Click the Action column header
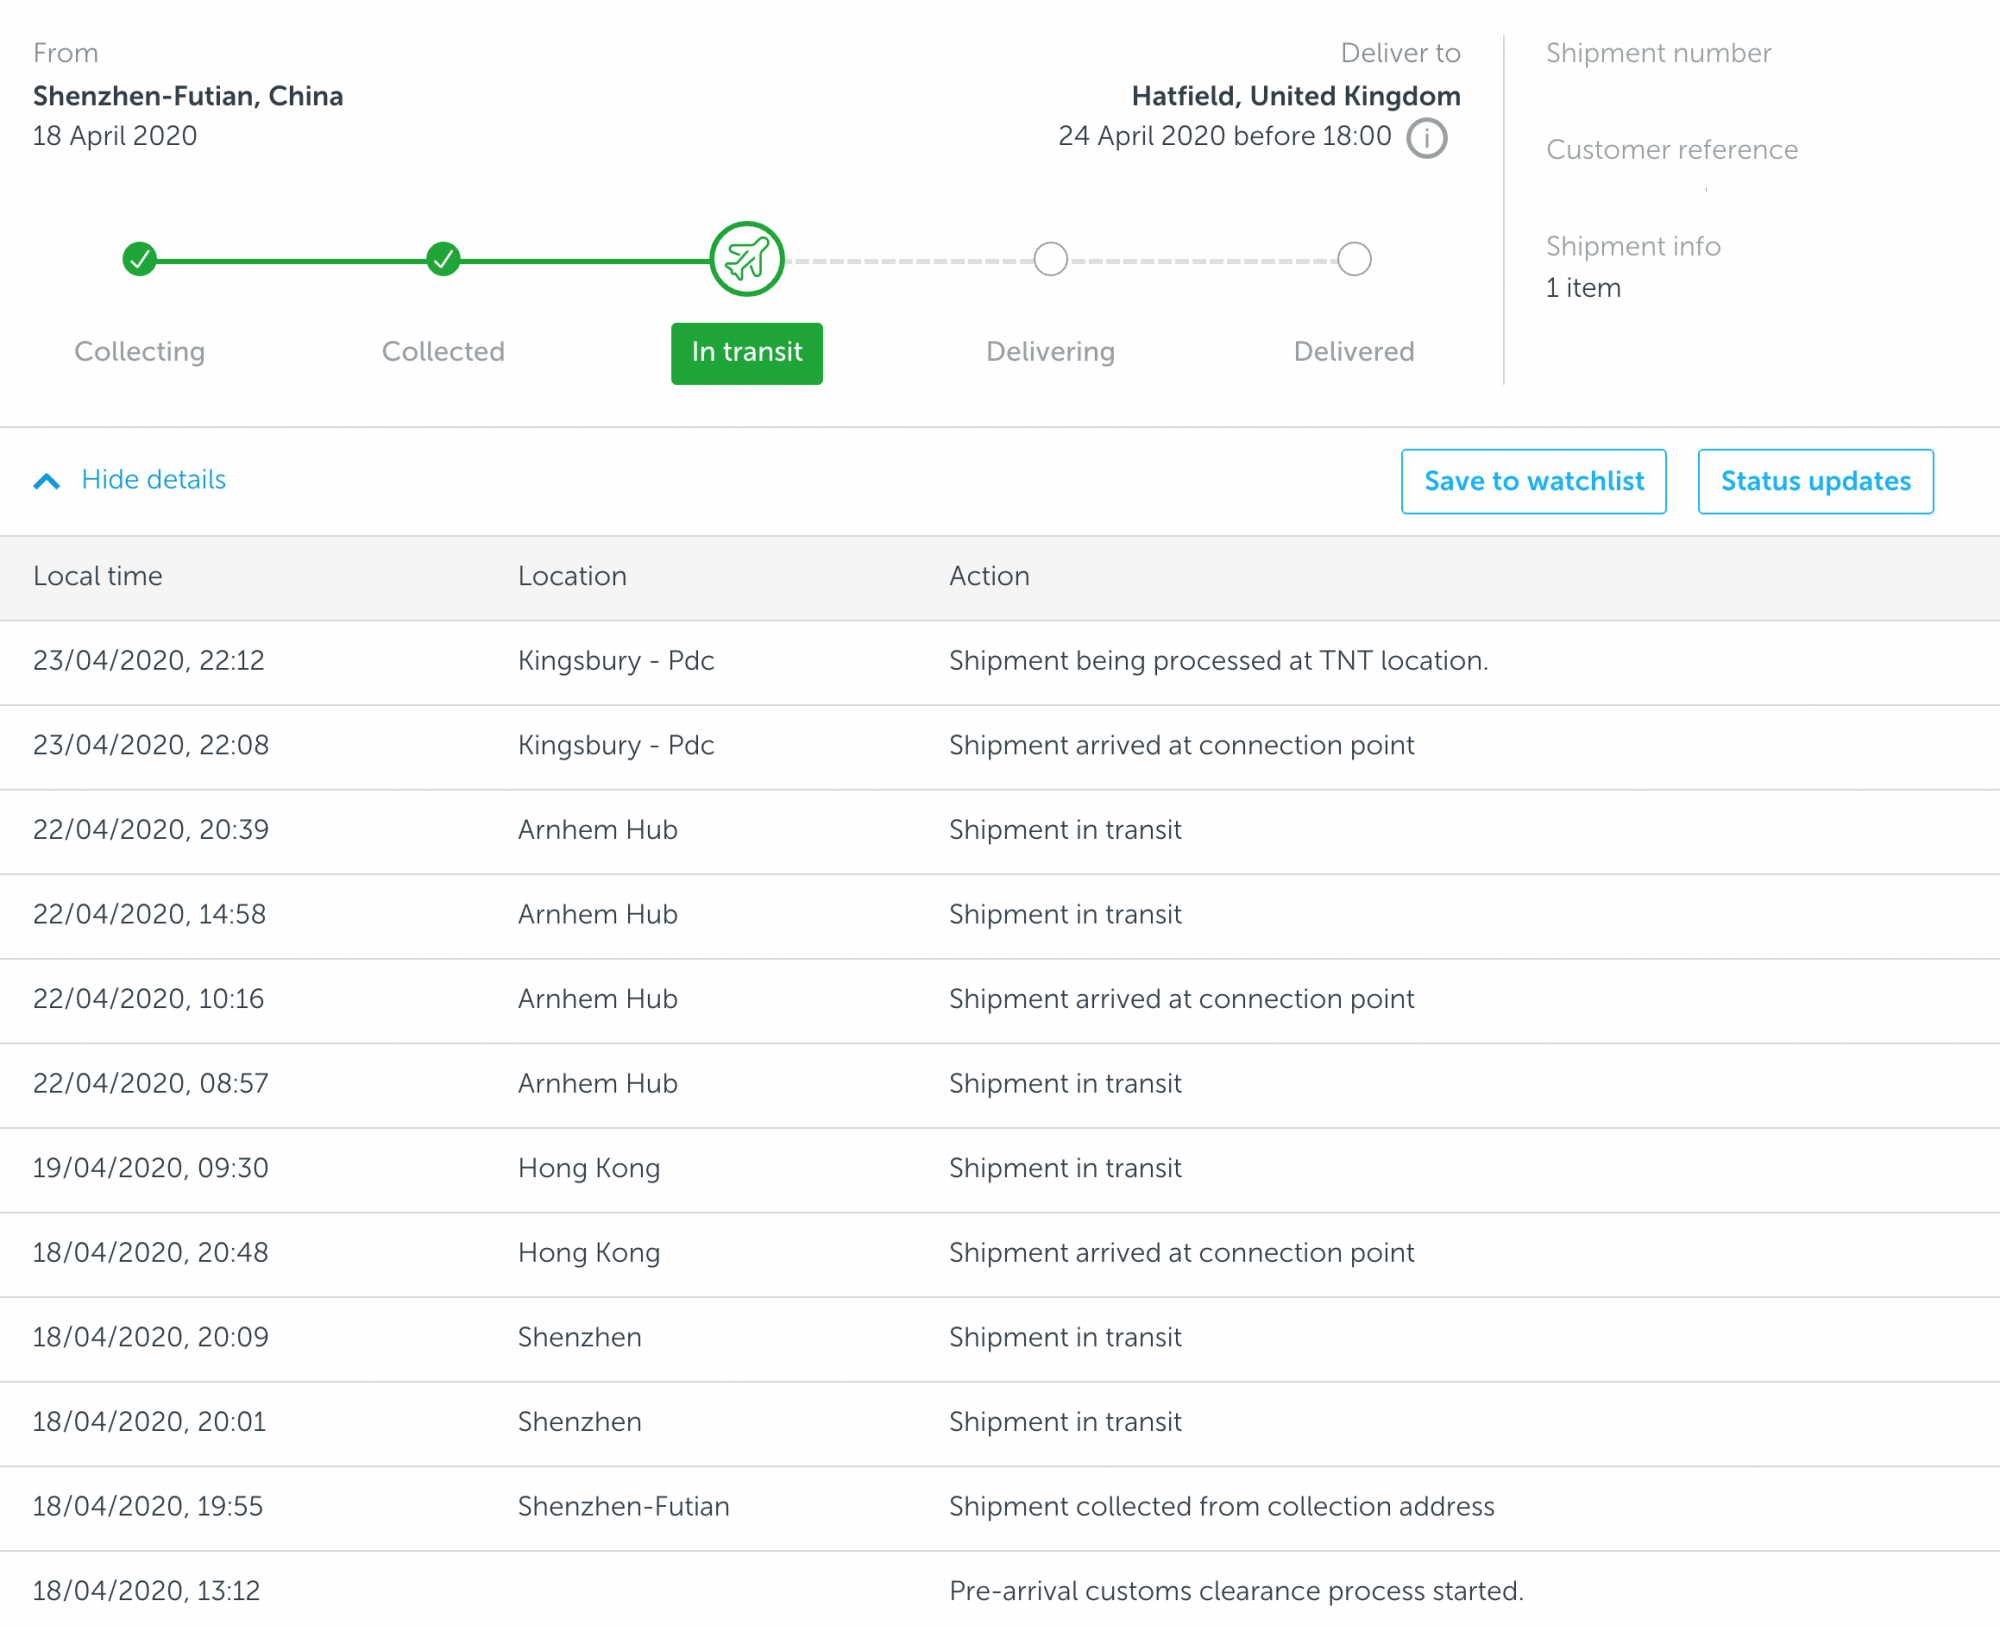2000x1626 pixels. [x=989, y=576]
